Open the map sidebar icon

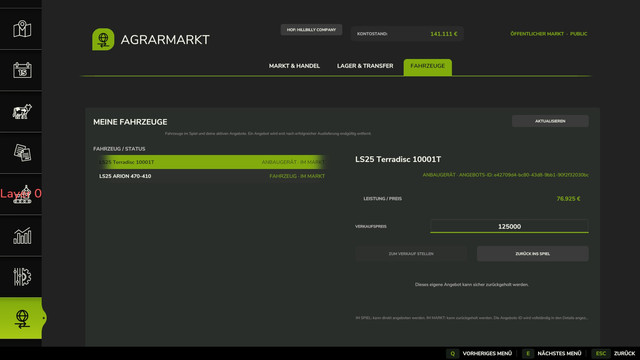(22, 29)
